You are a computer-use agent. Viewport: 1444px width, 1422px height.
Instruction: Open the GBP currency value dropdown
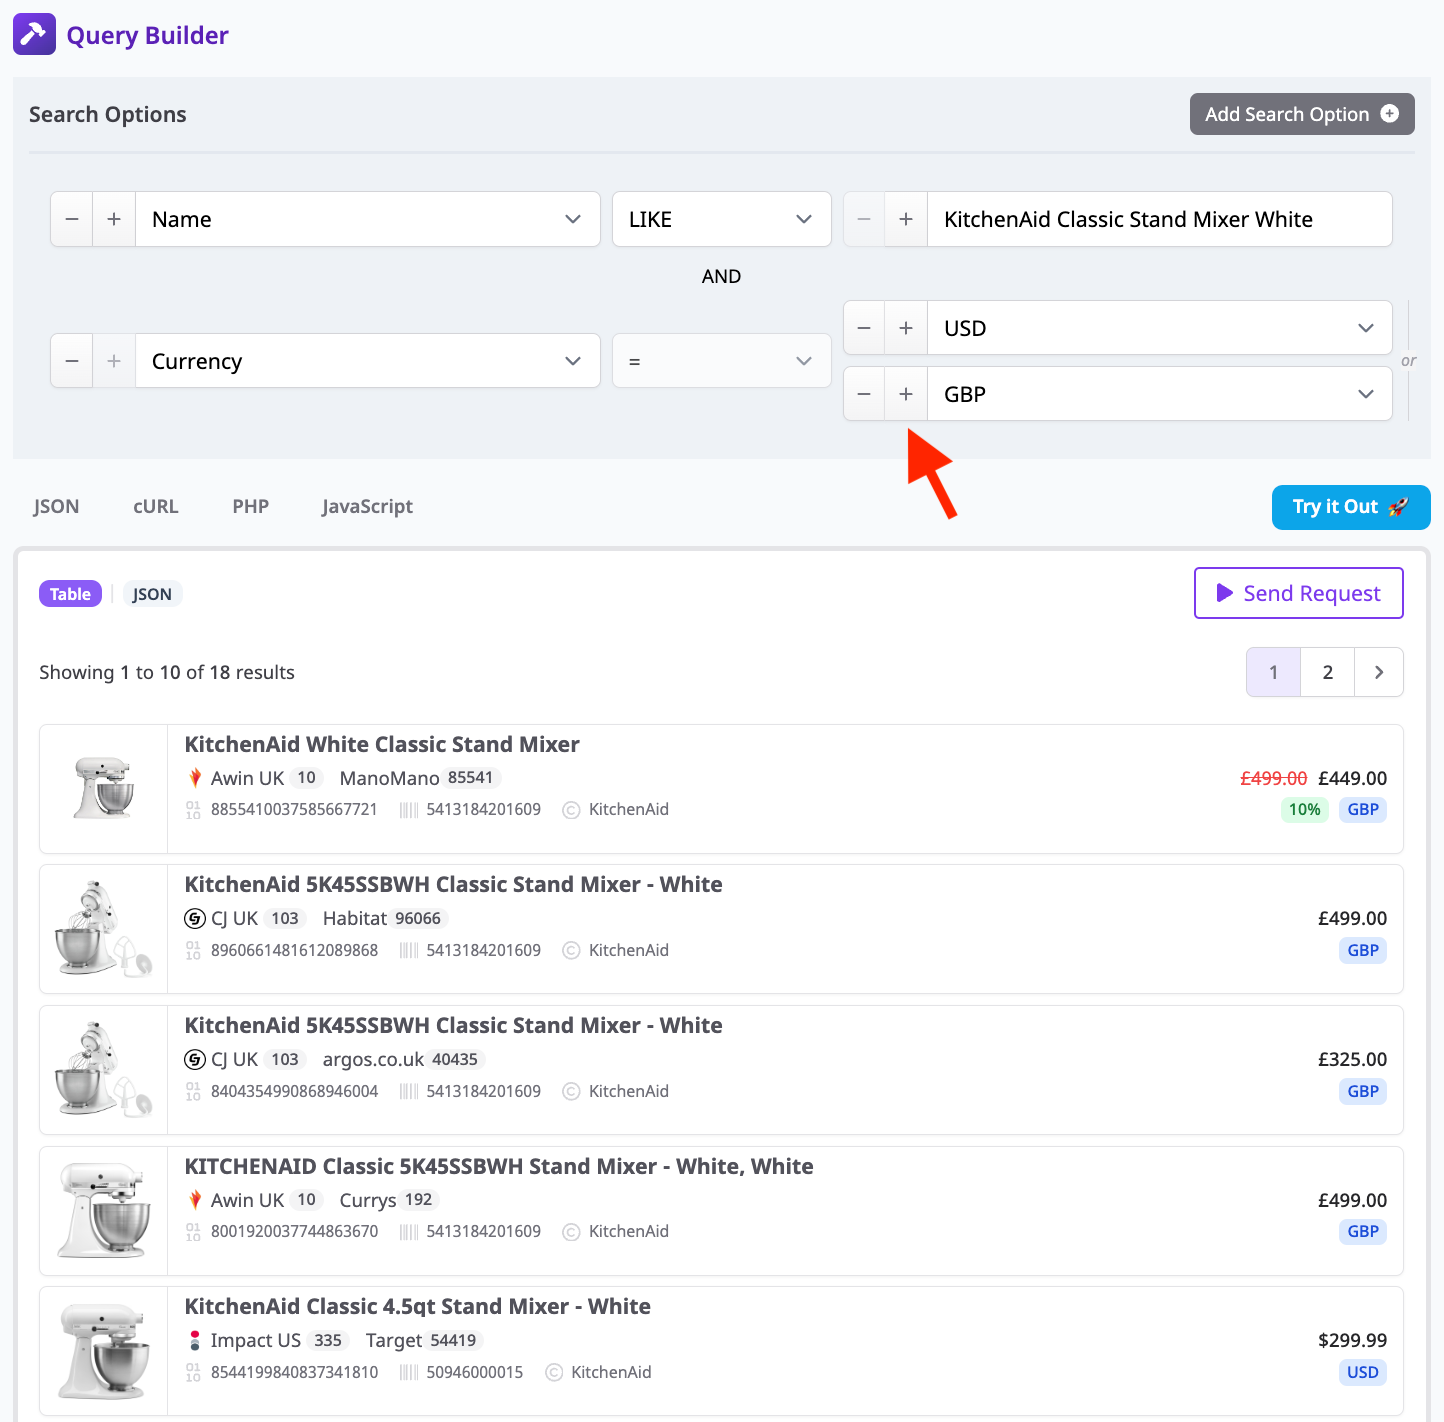point(1160,394)
